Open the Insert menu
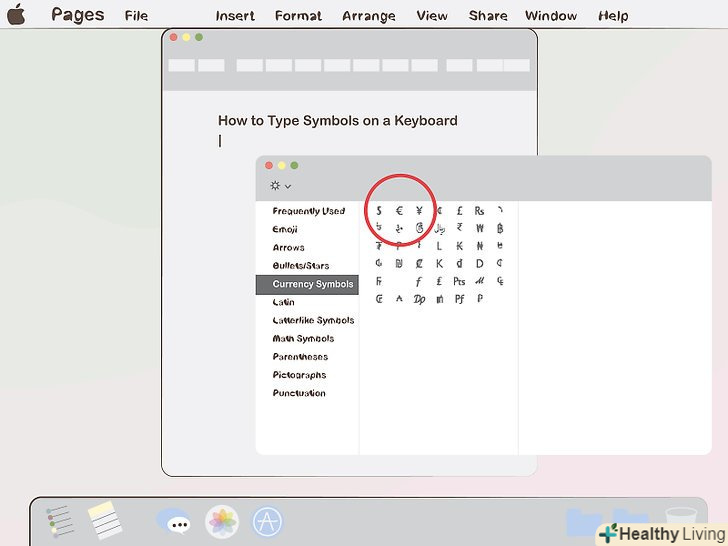Image resolution: width=728 pixels, height=546 pixels. click(235, 16)
